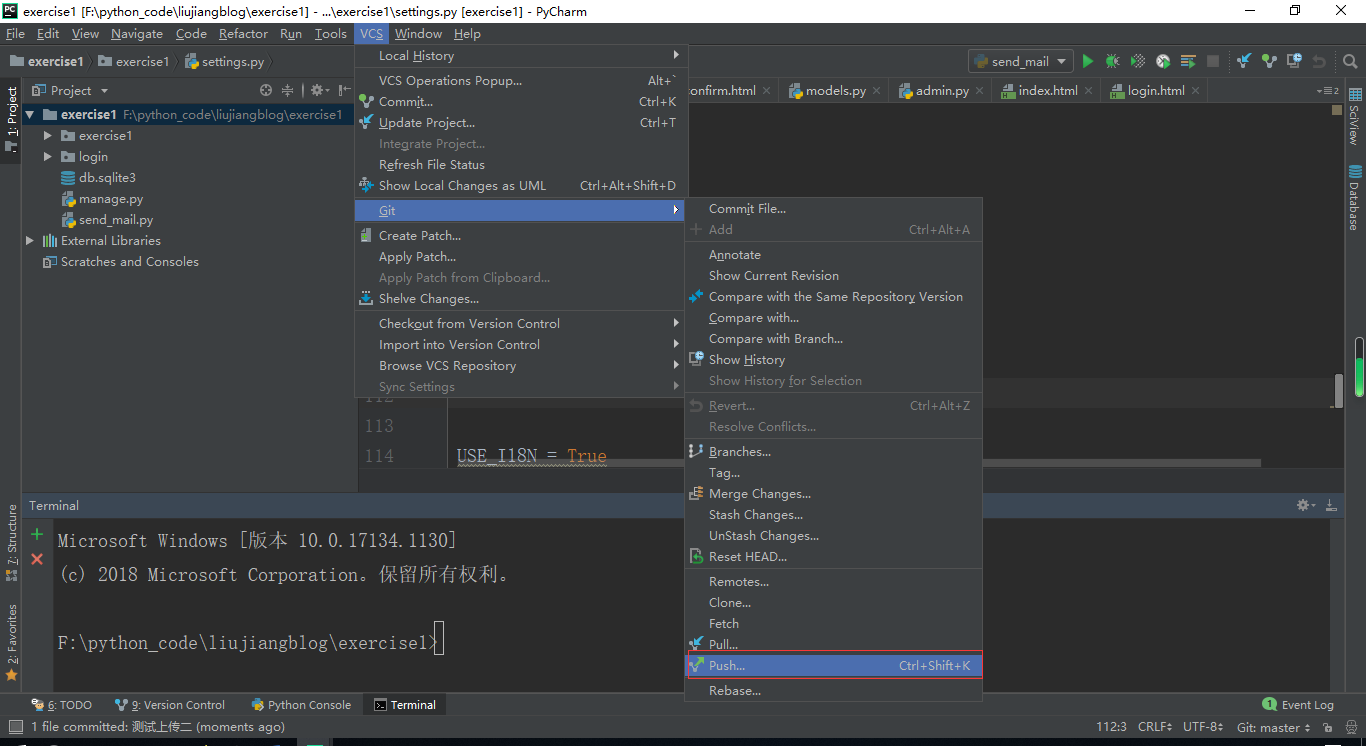Screen dimensions: 1366x746
Task: Hide the Terminal panel with the download-arrow icon
Action: pos(1331,505)
